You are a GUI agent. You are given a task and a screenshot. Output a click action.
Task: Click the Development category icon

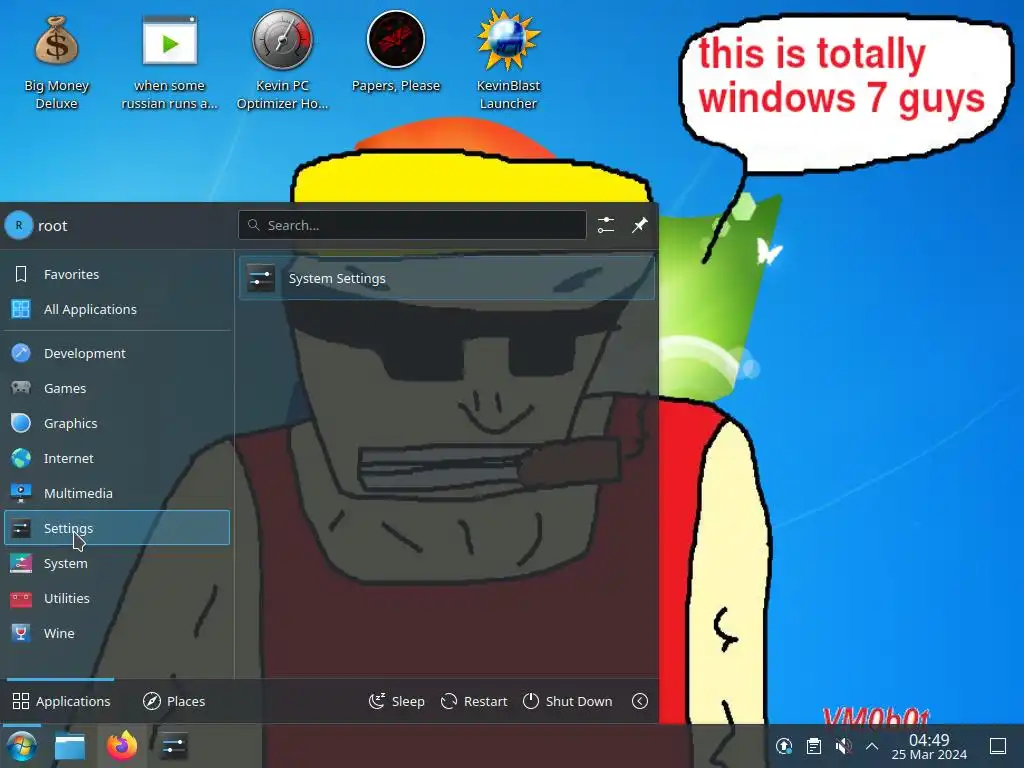point(21,353)
